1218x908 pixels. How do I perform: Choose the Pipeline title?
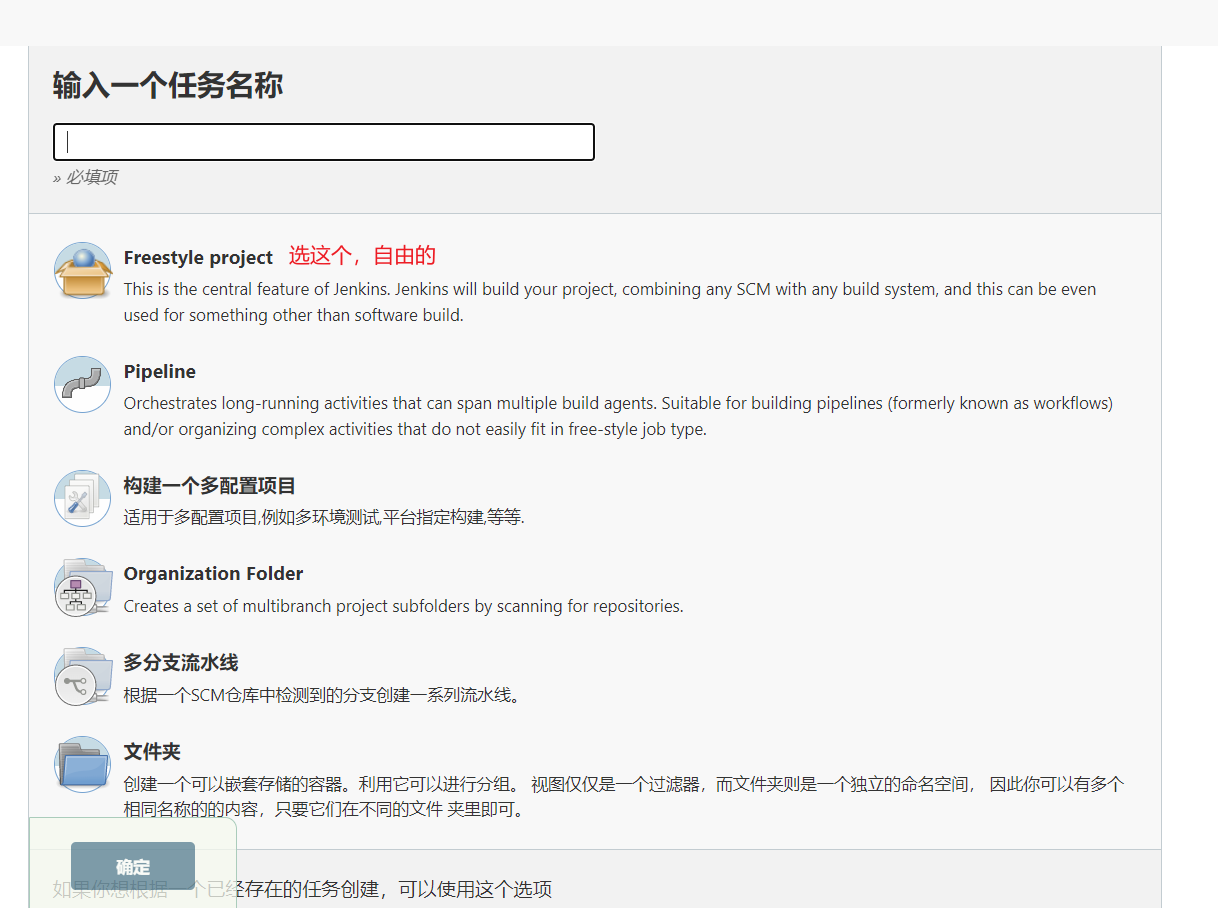[x=160, y=372]
